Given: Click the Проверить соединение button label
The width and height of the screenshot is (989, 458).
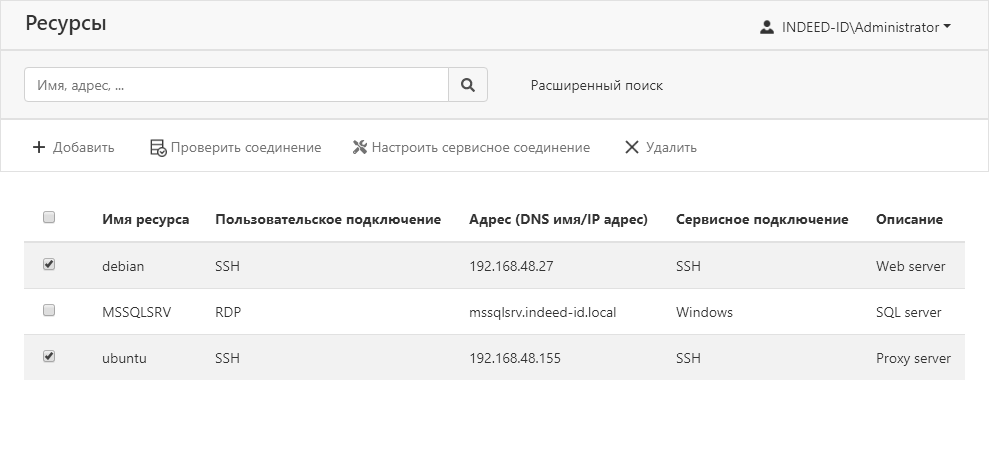Looking at the screenshot, I should point(245,147).
